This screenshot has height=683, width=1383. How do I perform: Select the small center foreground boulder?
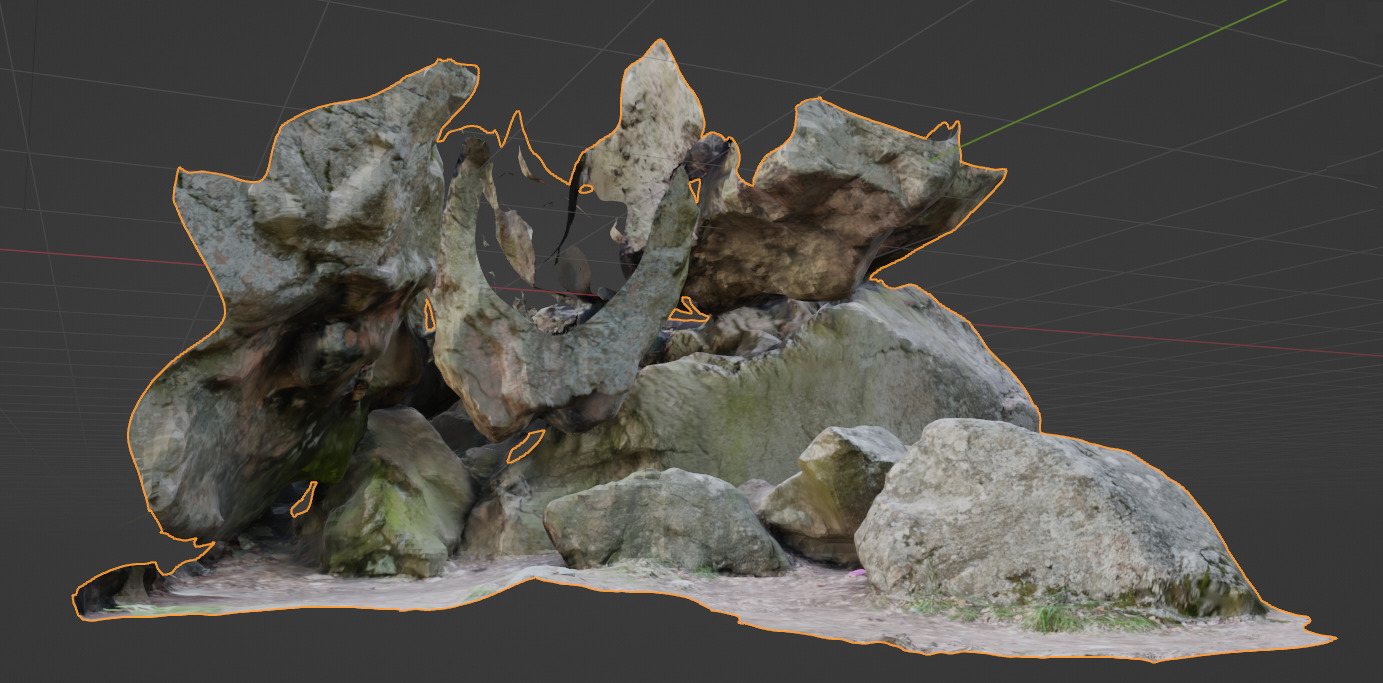point(660,520)
